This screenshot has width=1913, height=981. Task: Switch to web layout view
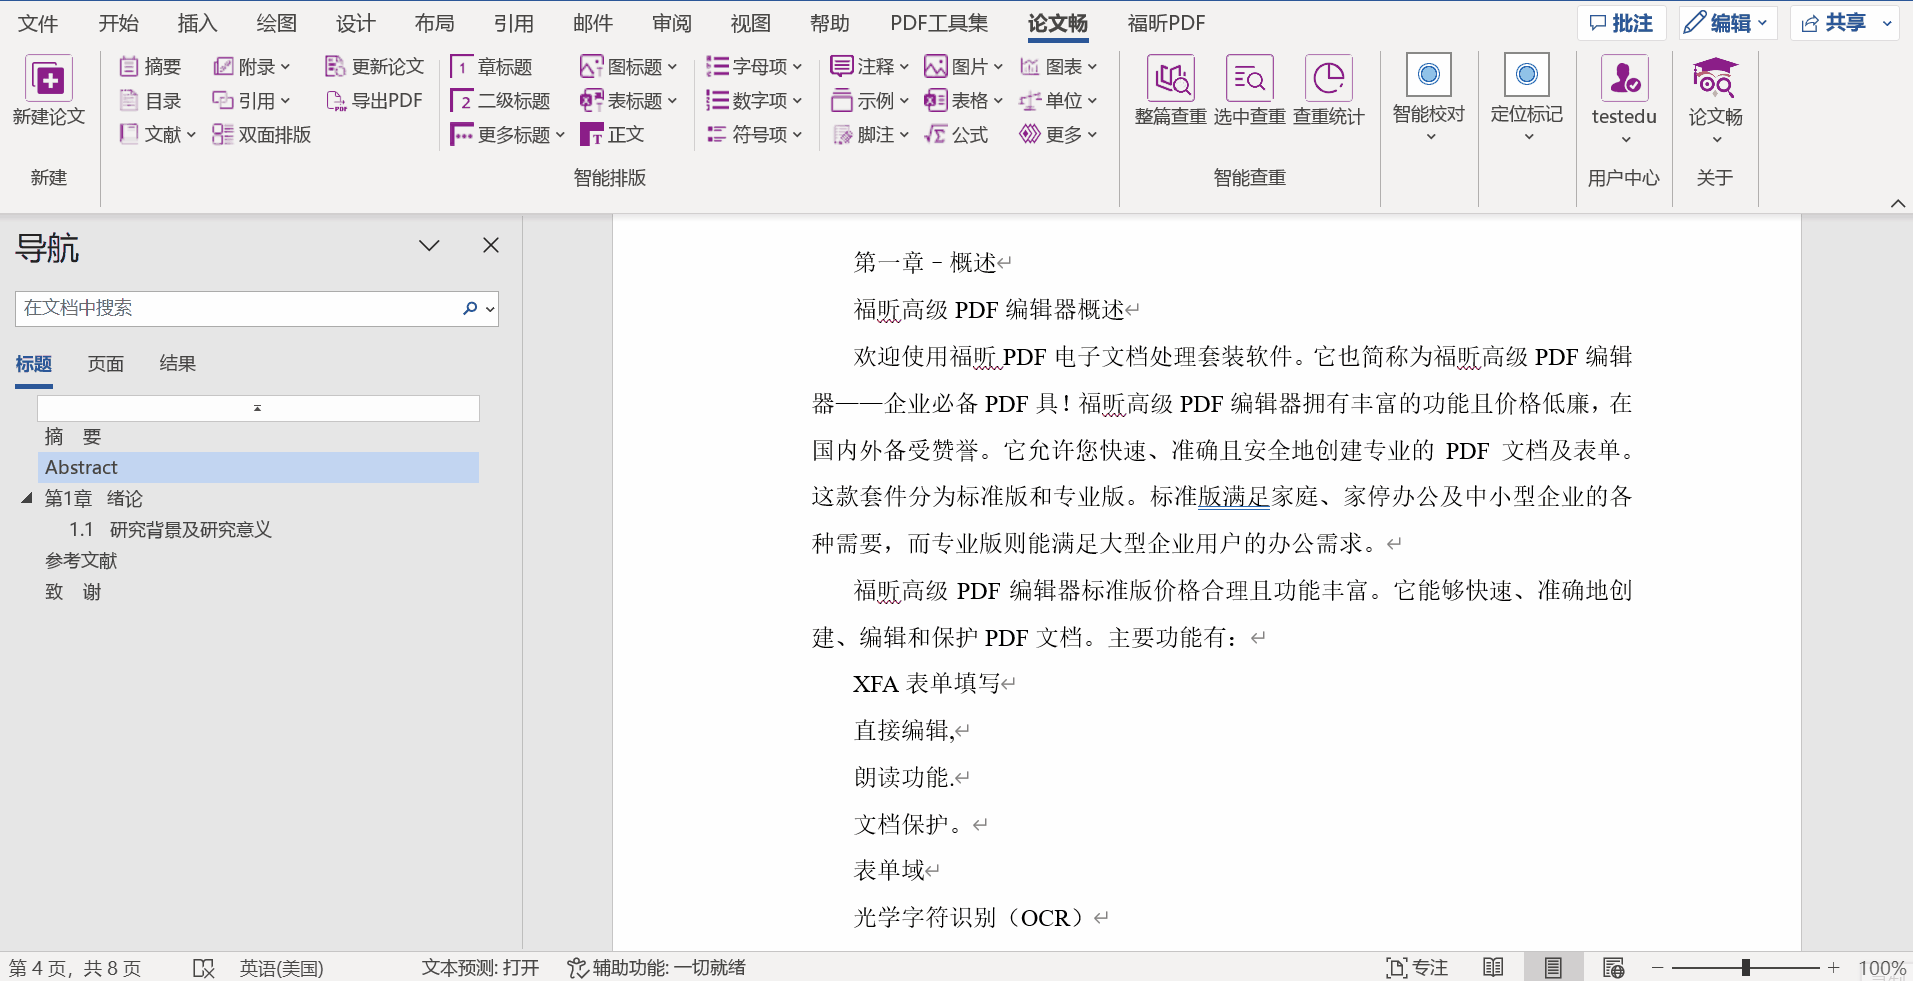(x=1613, y=968)
